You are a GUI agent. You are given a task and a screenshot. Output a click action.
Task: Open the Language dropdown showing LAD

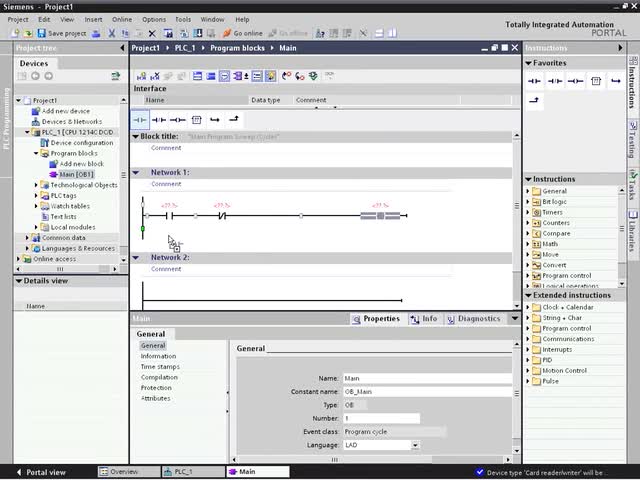(x=415, y=445)
